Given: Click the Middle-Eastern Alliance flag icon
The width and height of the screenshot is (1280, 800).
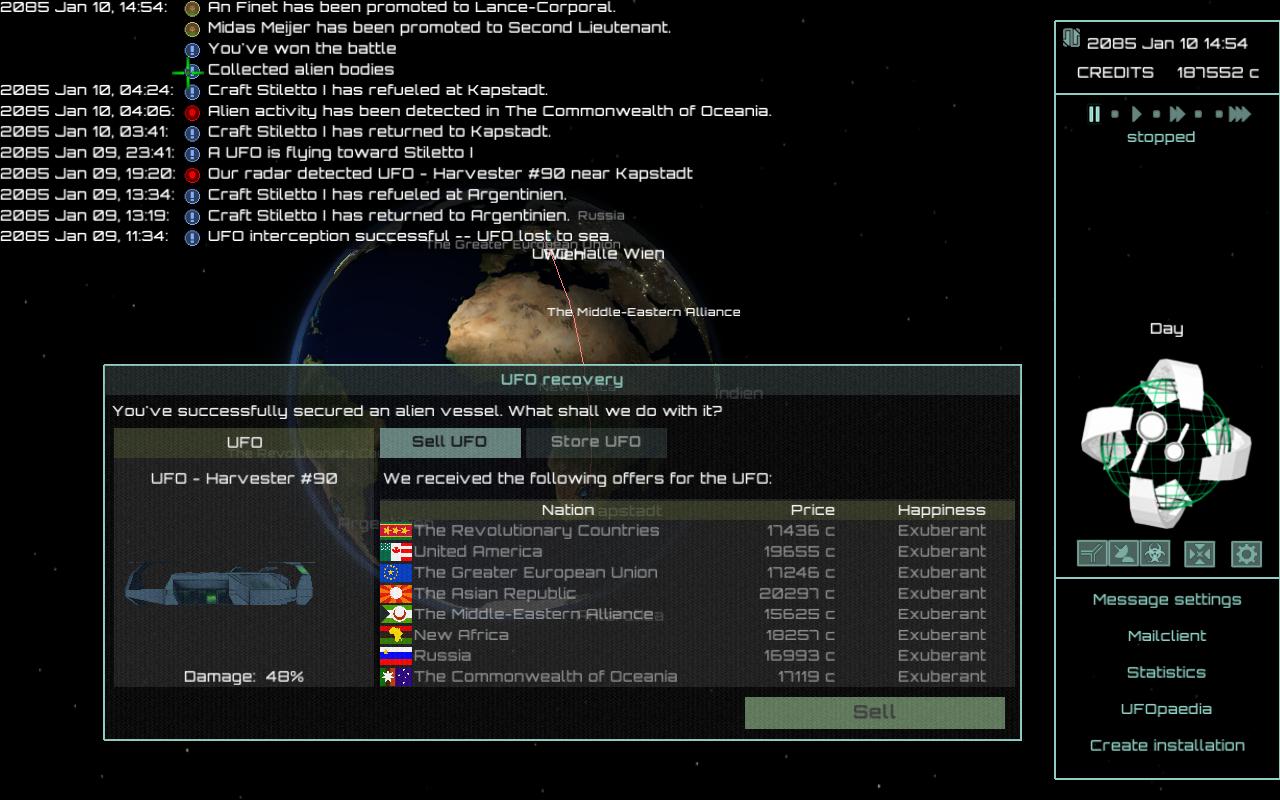Looking at the screenshot, I should tap(396, 615).
